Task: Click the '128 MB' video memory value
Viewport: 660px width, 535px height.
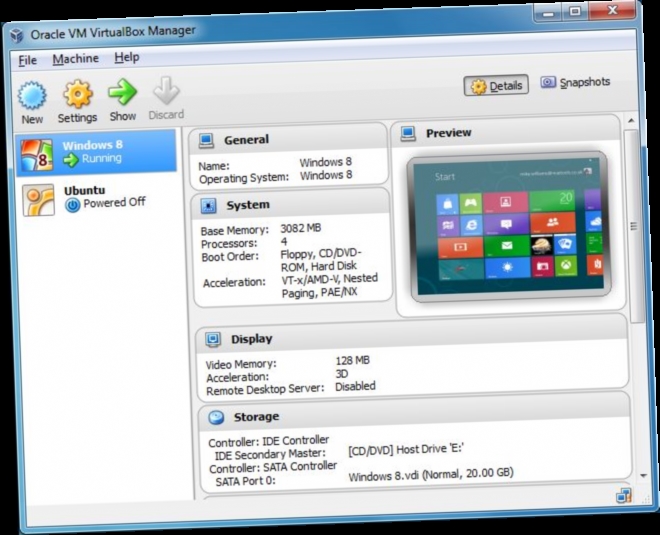Action: (353, 361)
